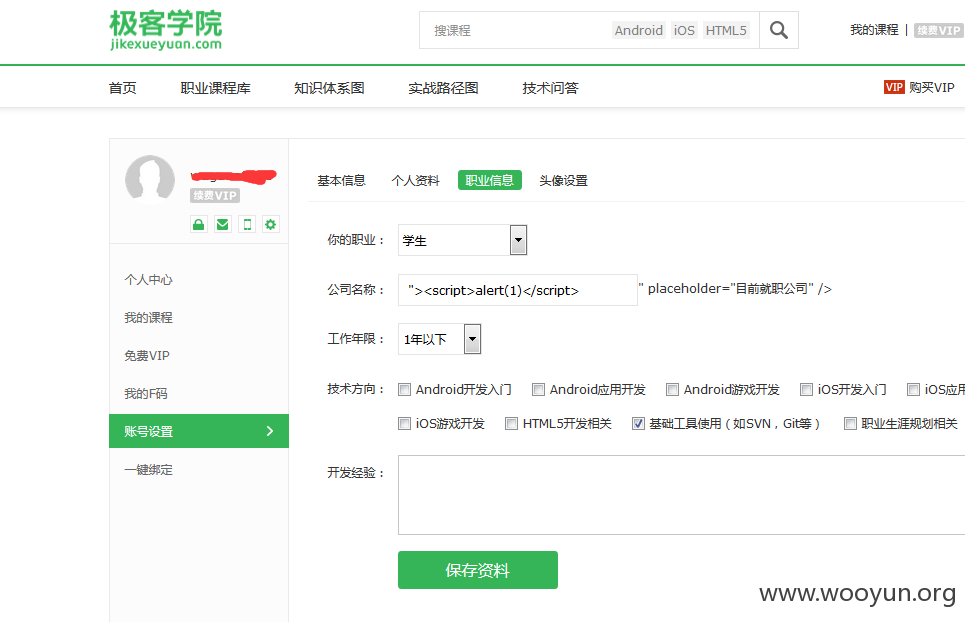The width and height of the screenshot is (965, 622).
Task: Uncheck 基础工具使用 checkbox
Action: [638, 423]
